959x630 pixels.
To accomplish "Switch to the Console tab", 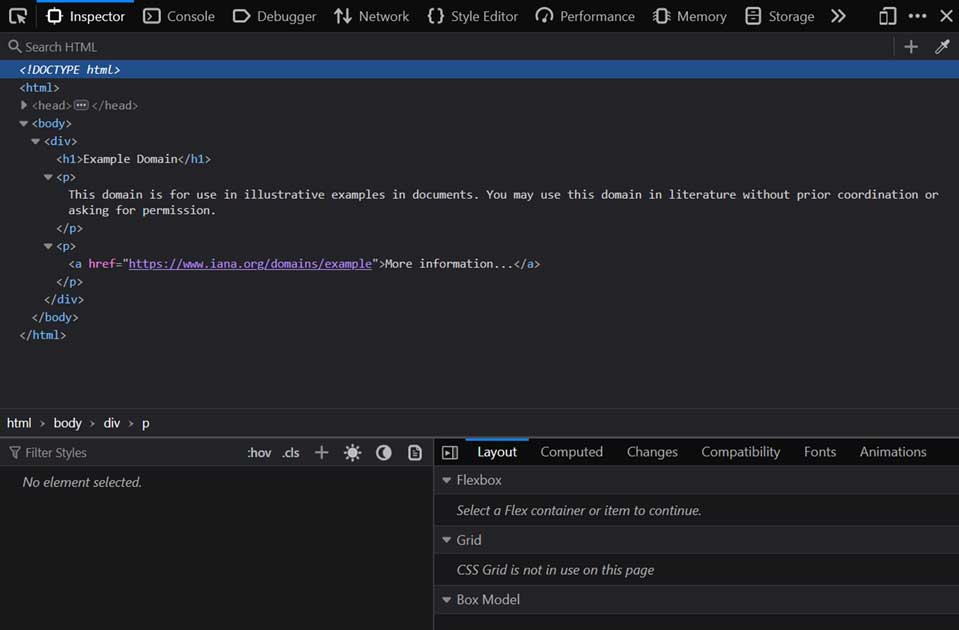I will 179,16.
